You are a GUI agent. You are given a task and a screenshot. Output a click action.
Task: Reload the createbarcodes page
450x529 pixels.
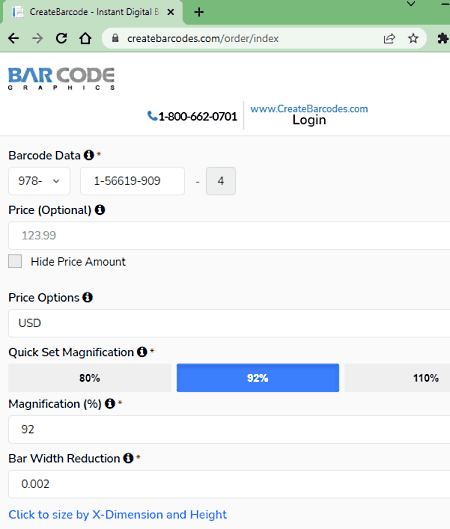(61, 38)
